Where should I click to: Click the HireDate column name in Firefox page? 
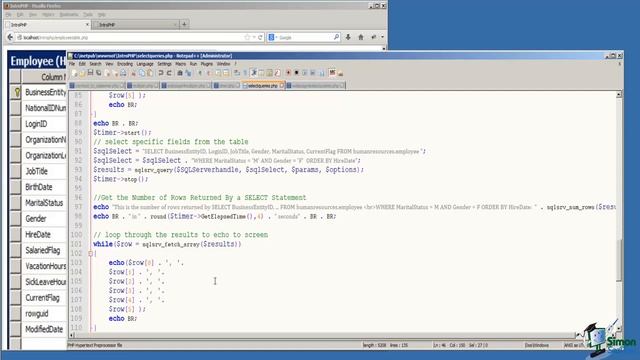coord(38,235)
